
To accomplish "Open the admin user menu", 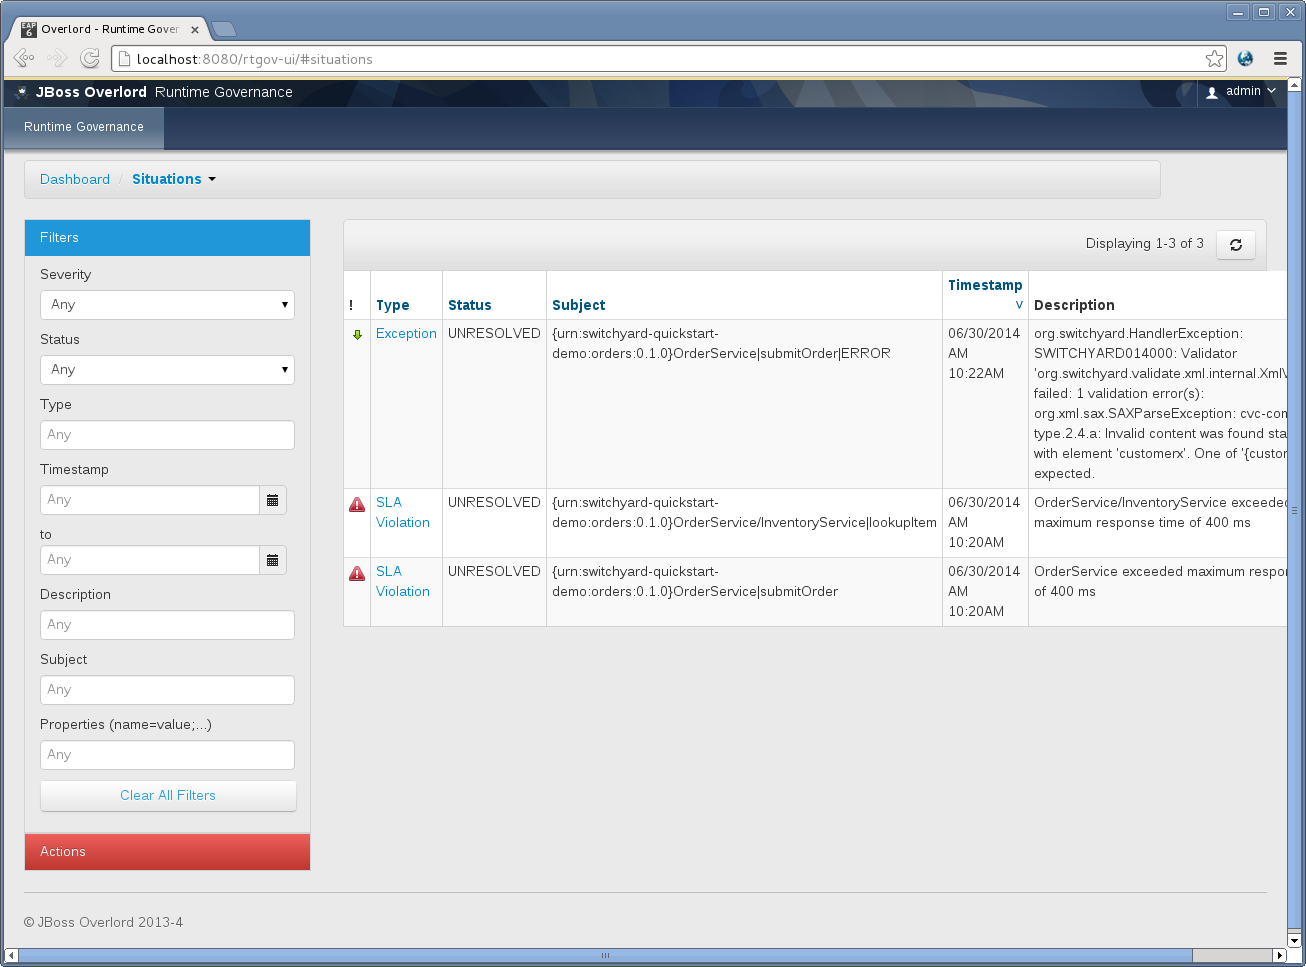I will tap(1242, 91).
